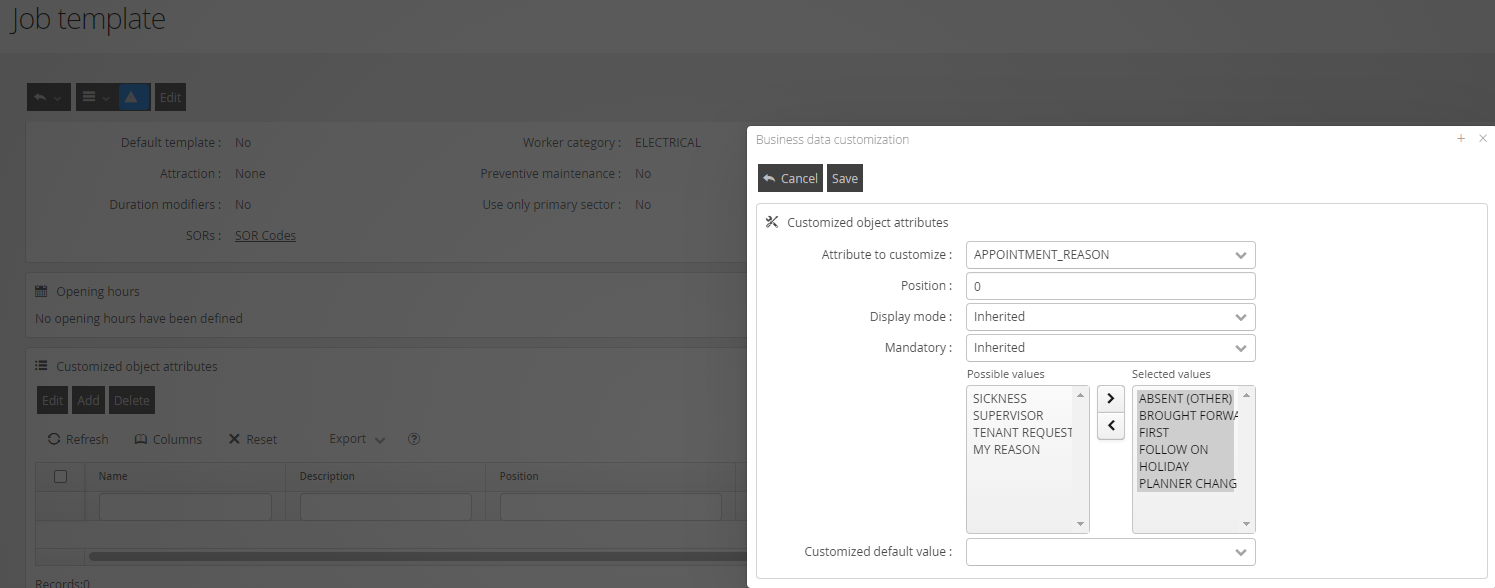
Task: Click the Cancel button
Action: (x=790, y=178)
